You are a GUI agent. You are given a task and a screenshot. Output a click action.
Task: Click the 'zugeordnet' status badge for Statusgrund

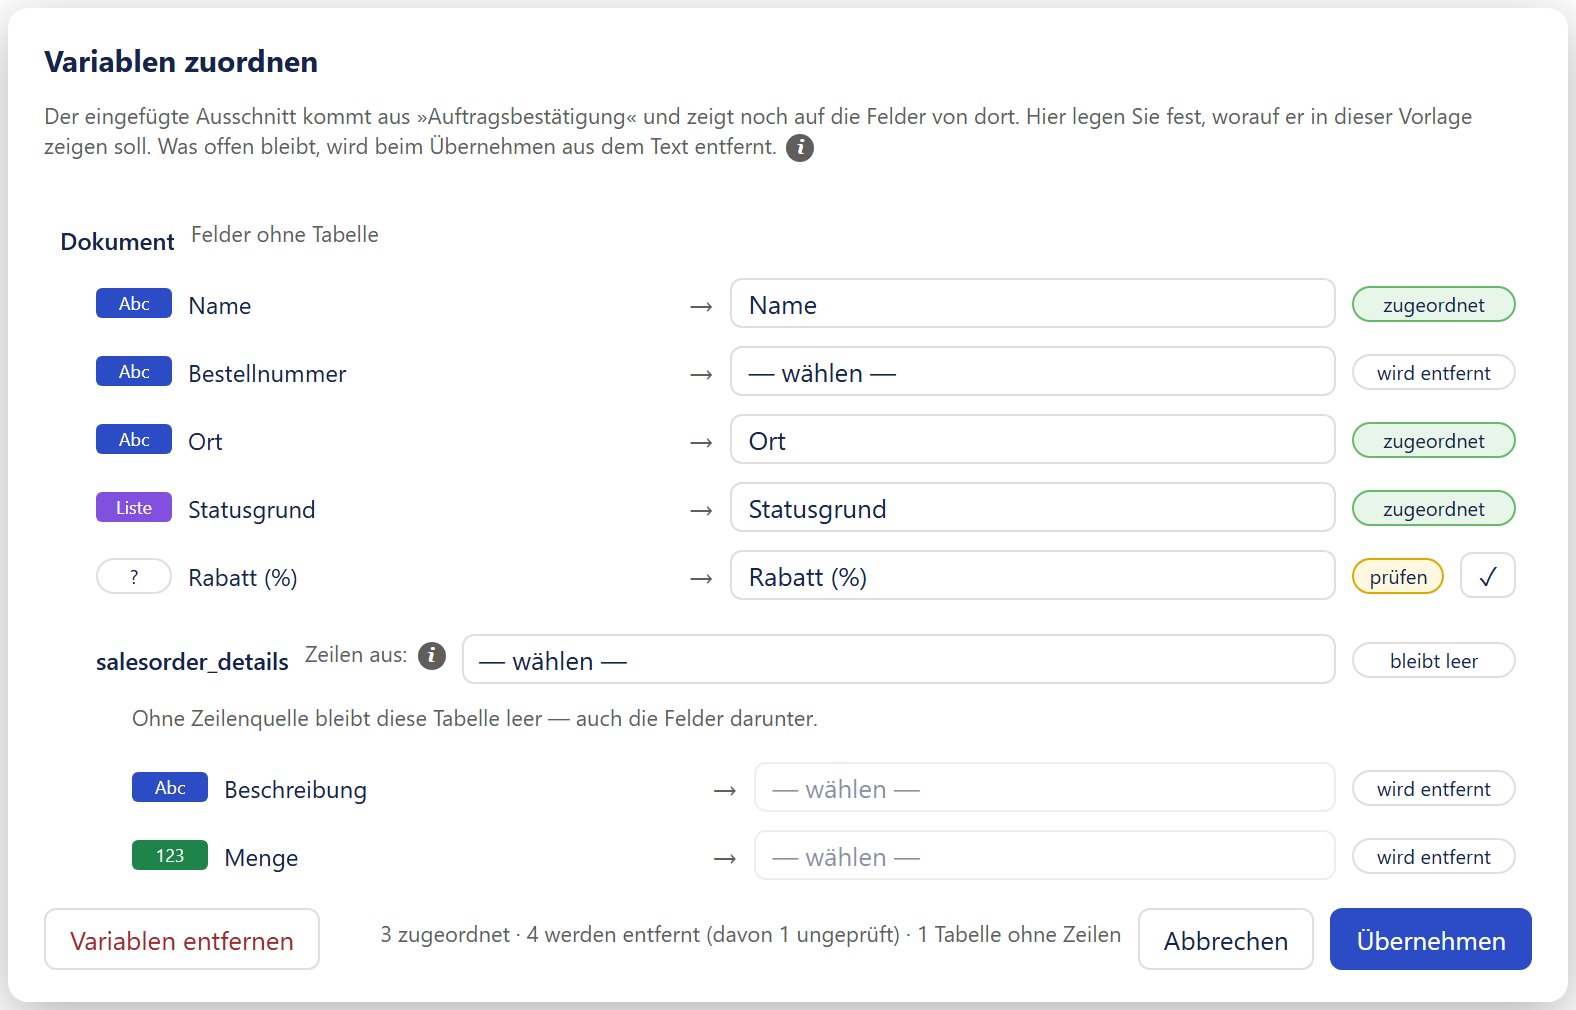[1434, 509]
